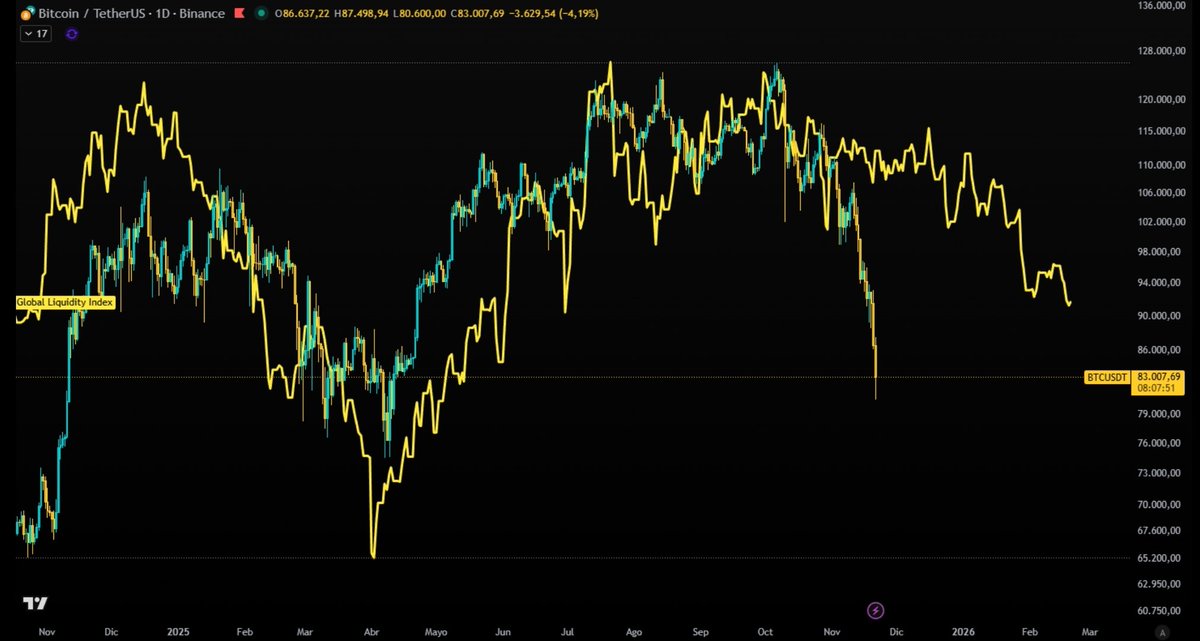Click the 136.000,00 price axis label
The height and width of the screenshot is (641, 1200).
pos(1162,6)
